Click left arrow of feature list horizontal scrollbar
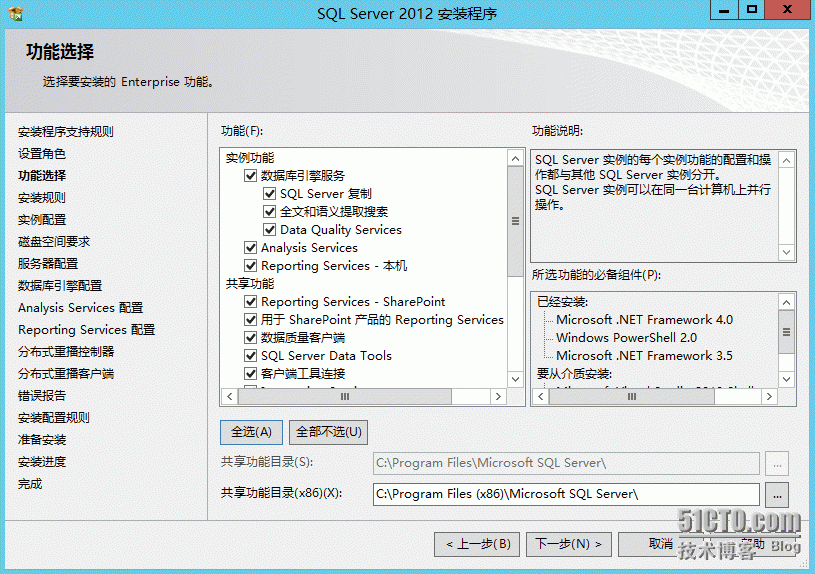815x574 pixels. [230, 397]
